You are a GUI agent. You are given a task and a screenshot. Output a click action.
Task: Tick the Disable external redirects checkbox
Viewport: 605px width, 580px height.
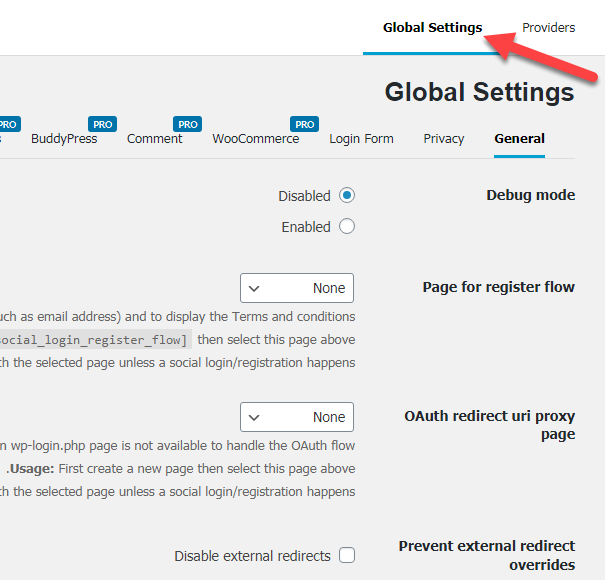click(x=346, y=555)
